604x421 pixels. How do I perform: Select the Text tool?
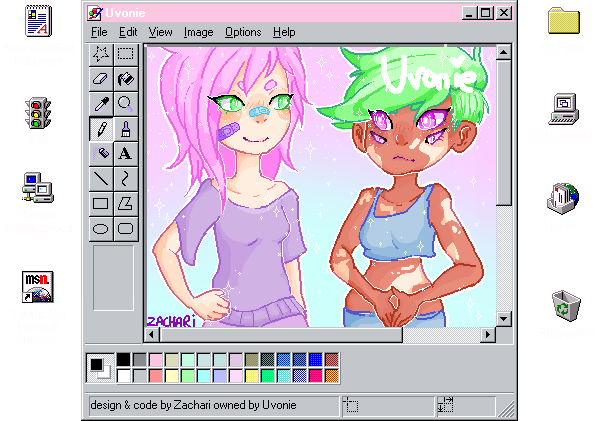(x=126, y=154)
